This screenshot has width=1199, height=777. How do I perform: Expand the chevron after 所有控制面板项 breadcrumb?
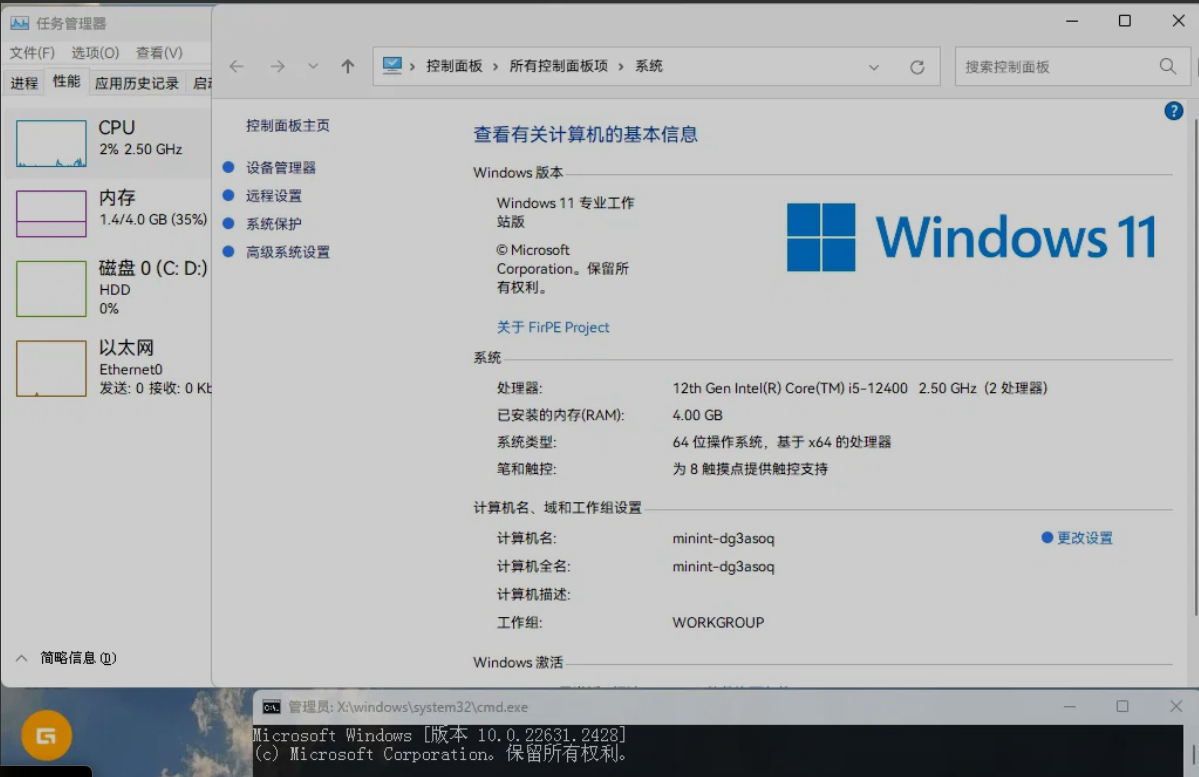621,67
